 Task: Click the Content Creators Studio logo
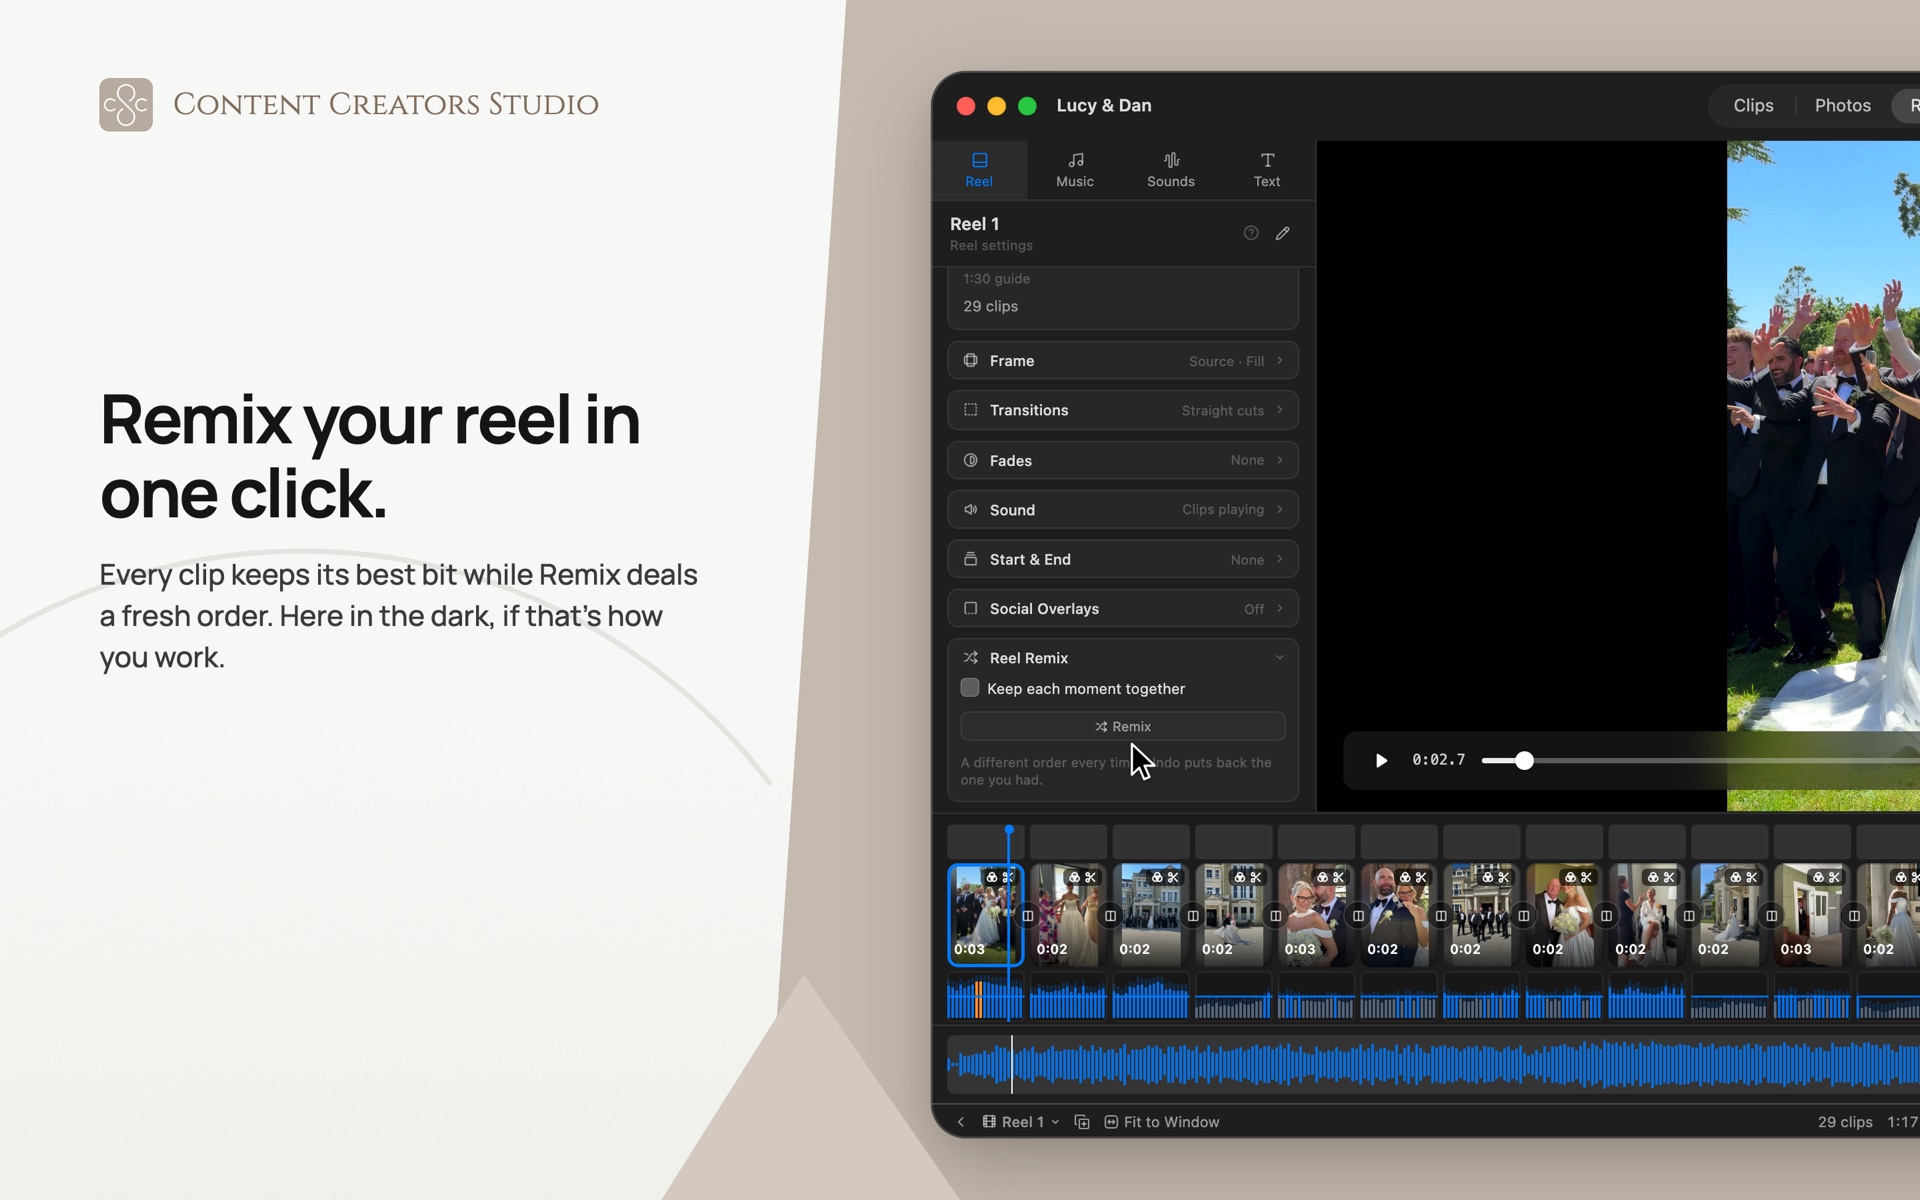point(126,104)
